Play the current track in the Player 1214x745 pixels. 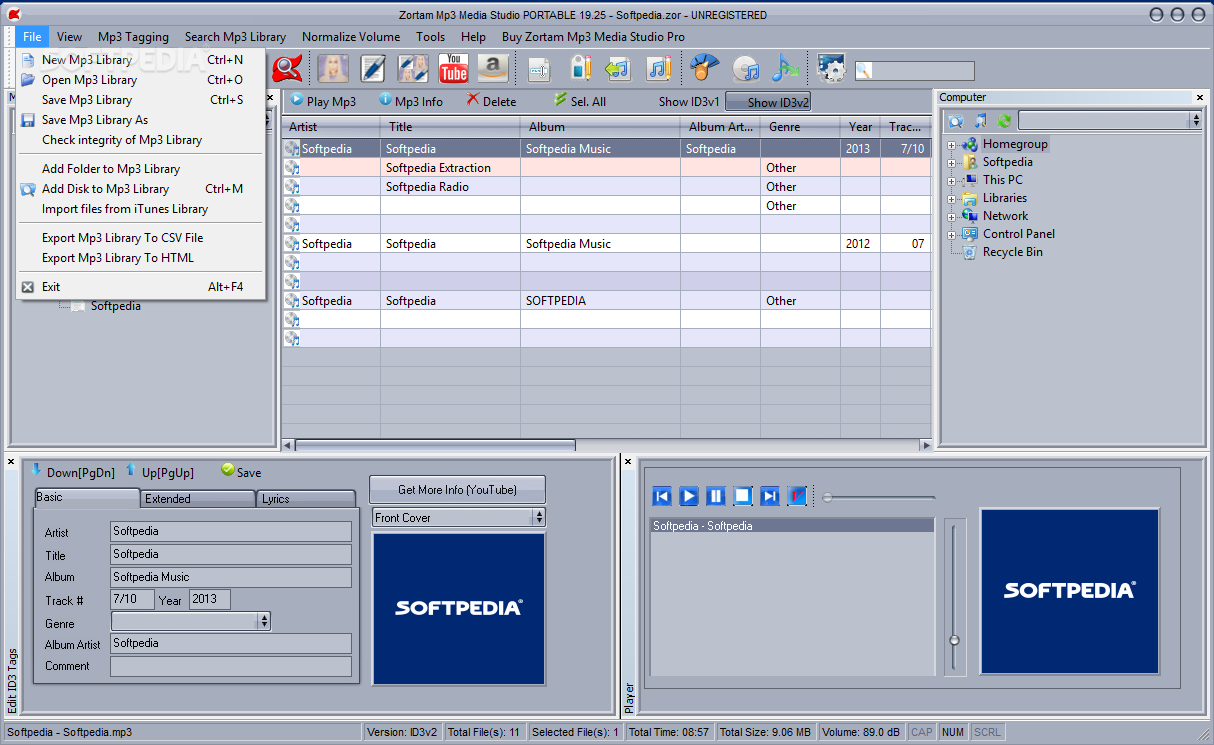(x=689, y=496)
